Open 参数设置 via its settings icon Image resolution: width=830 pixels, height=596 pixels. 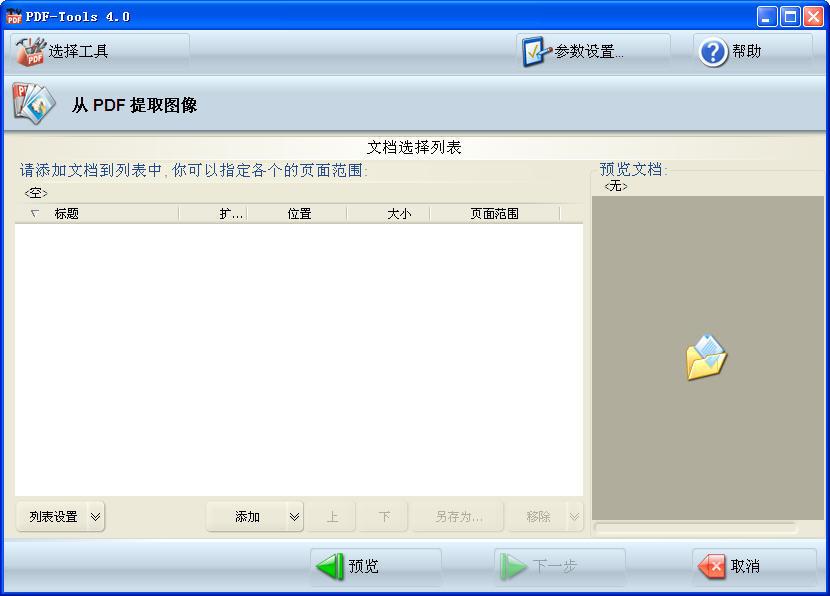(533, 49)
